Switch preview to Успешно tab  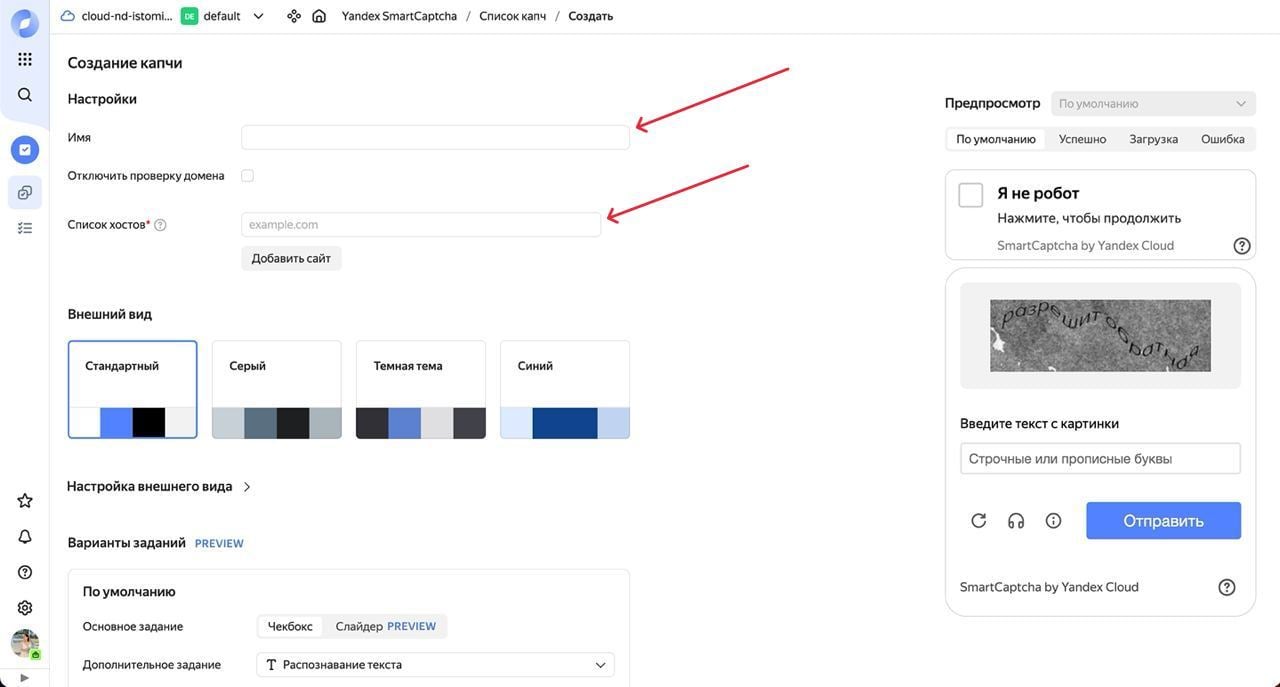tap(1082, 139)
